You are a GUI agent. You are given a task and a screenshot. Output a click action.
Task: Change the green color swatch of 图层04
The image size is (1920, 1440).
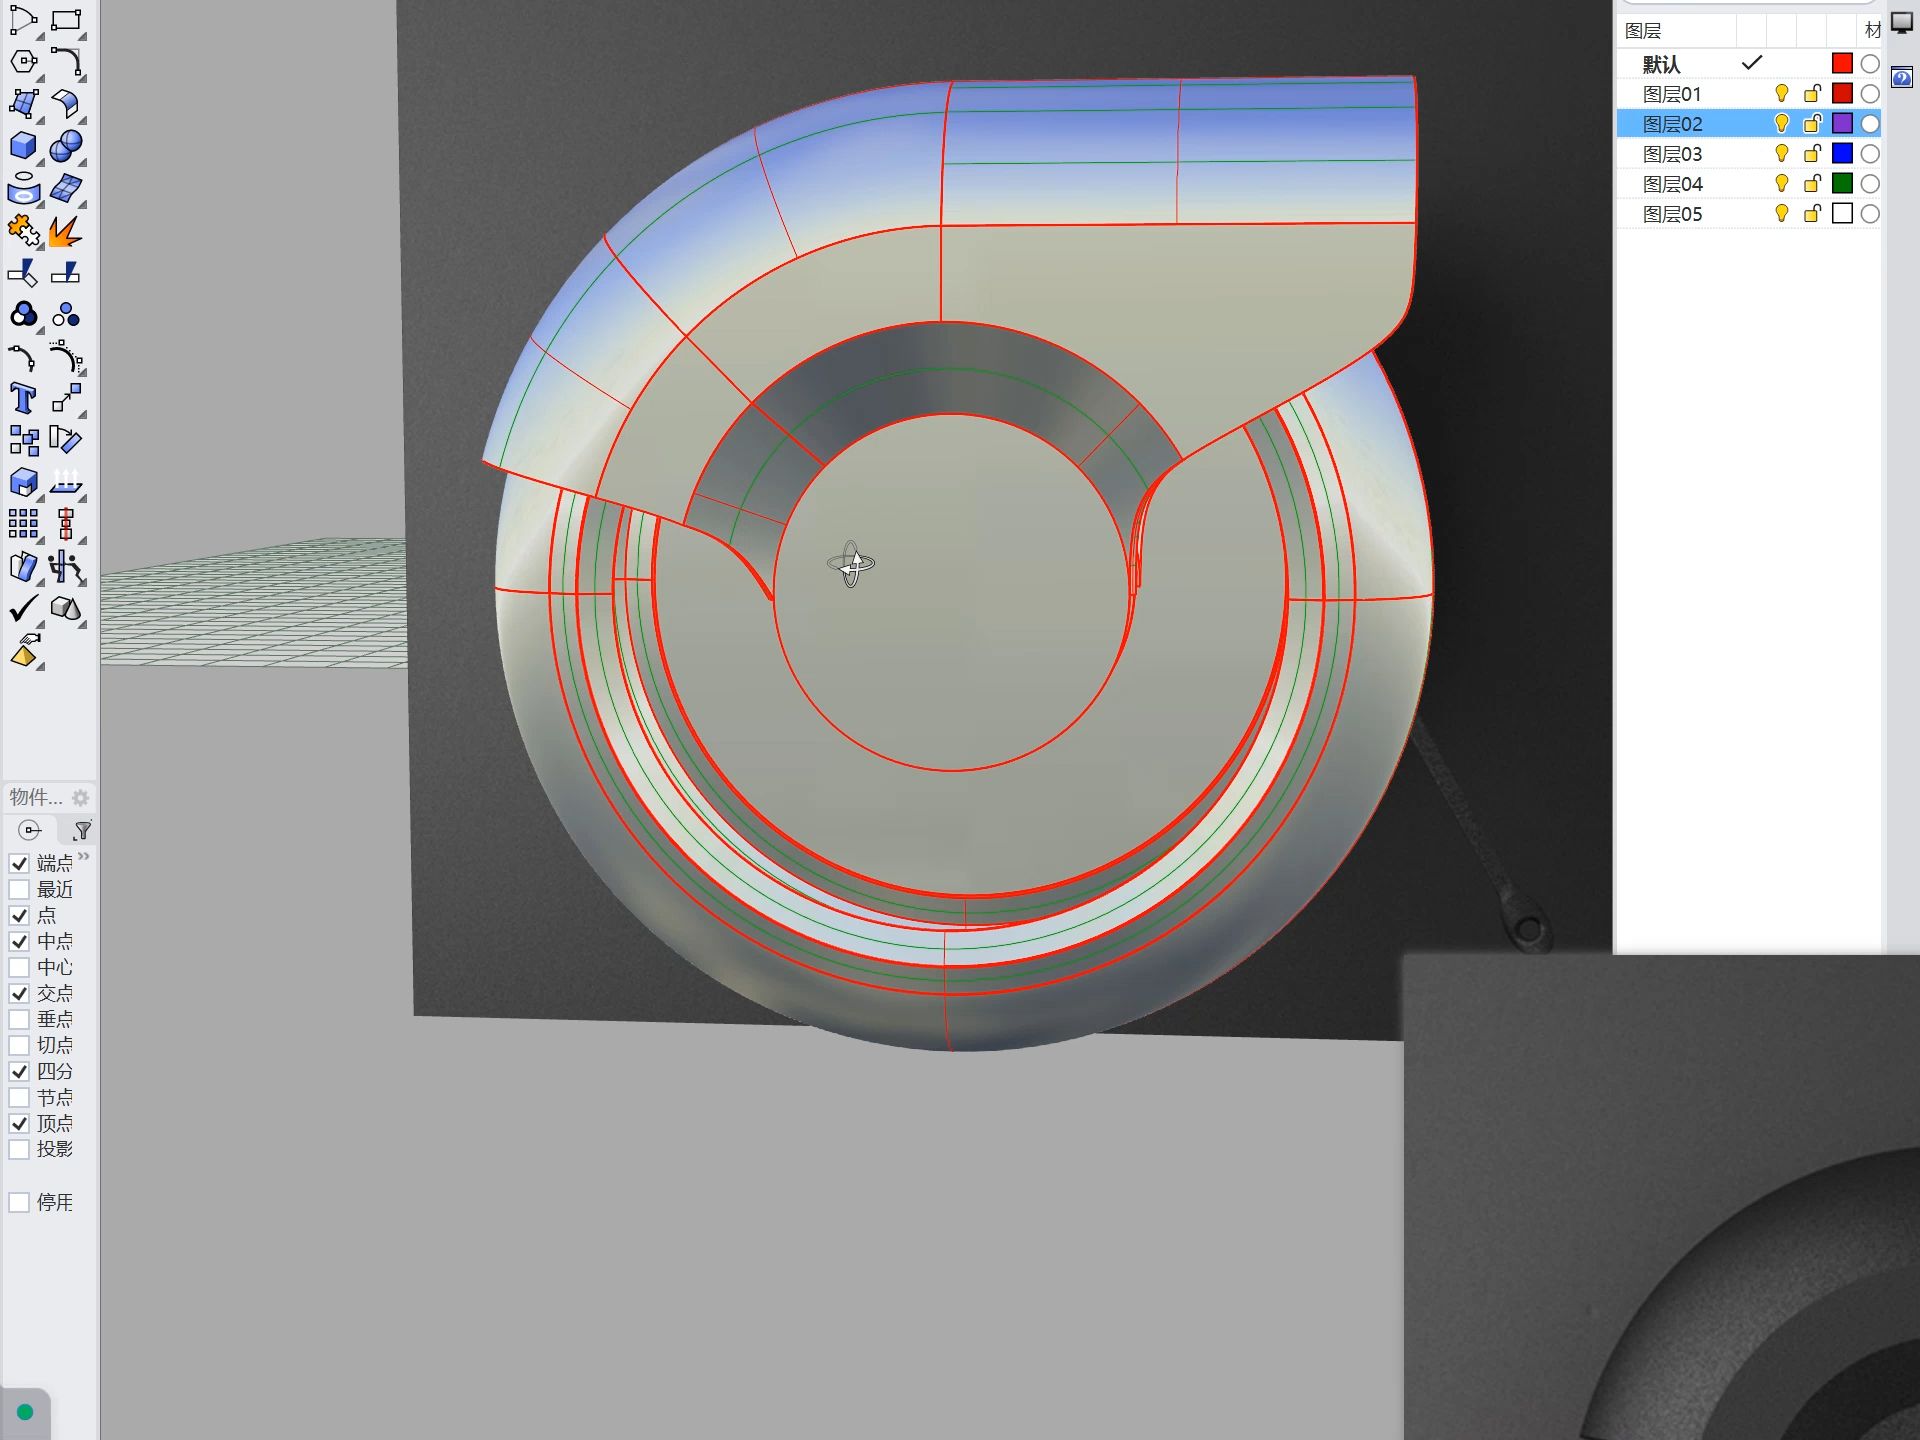[x=1842, y=184]
